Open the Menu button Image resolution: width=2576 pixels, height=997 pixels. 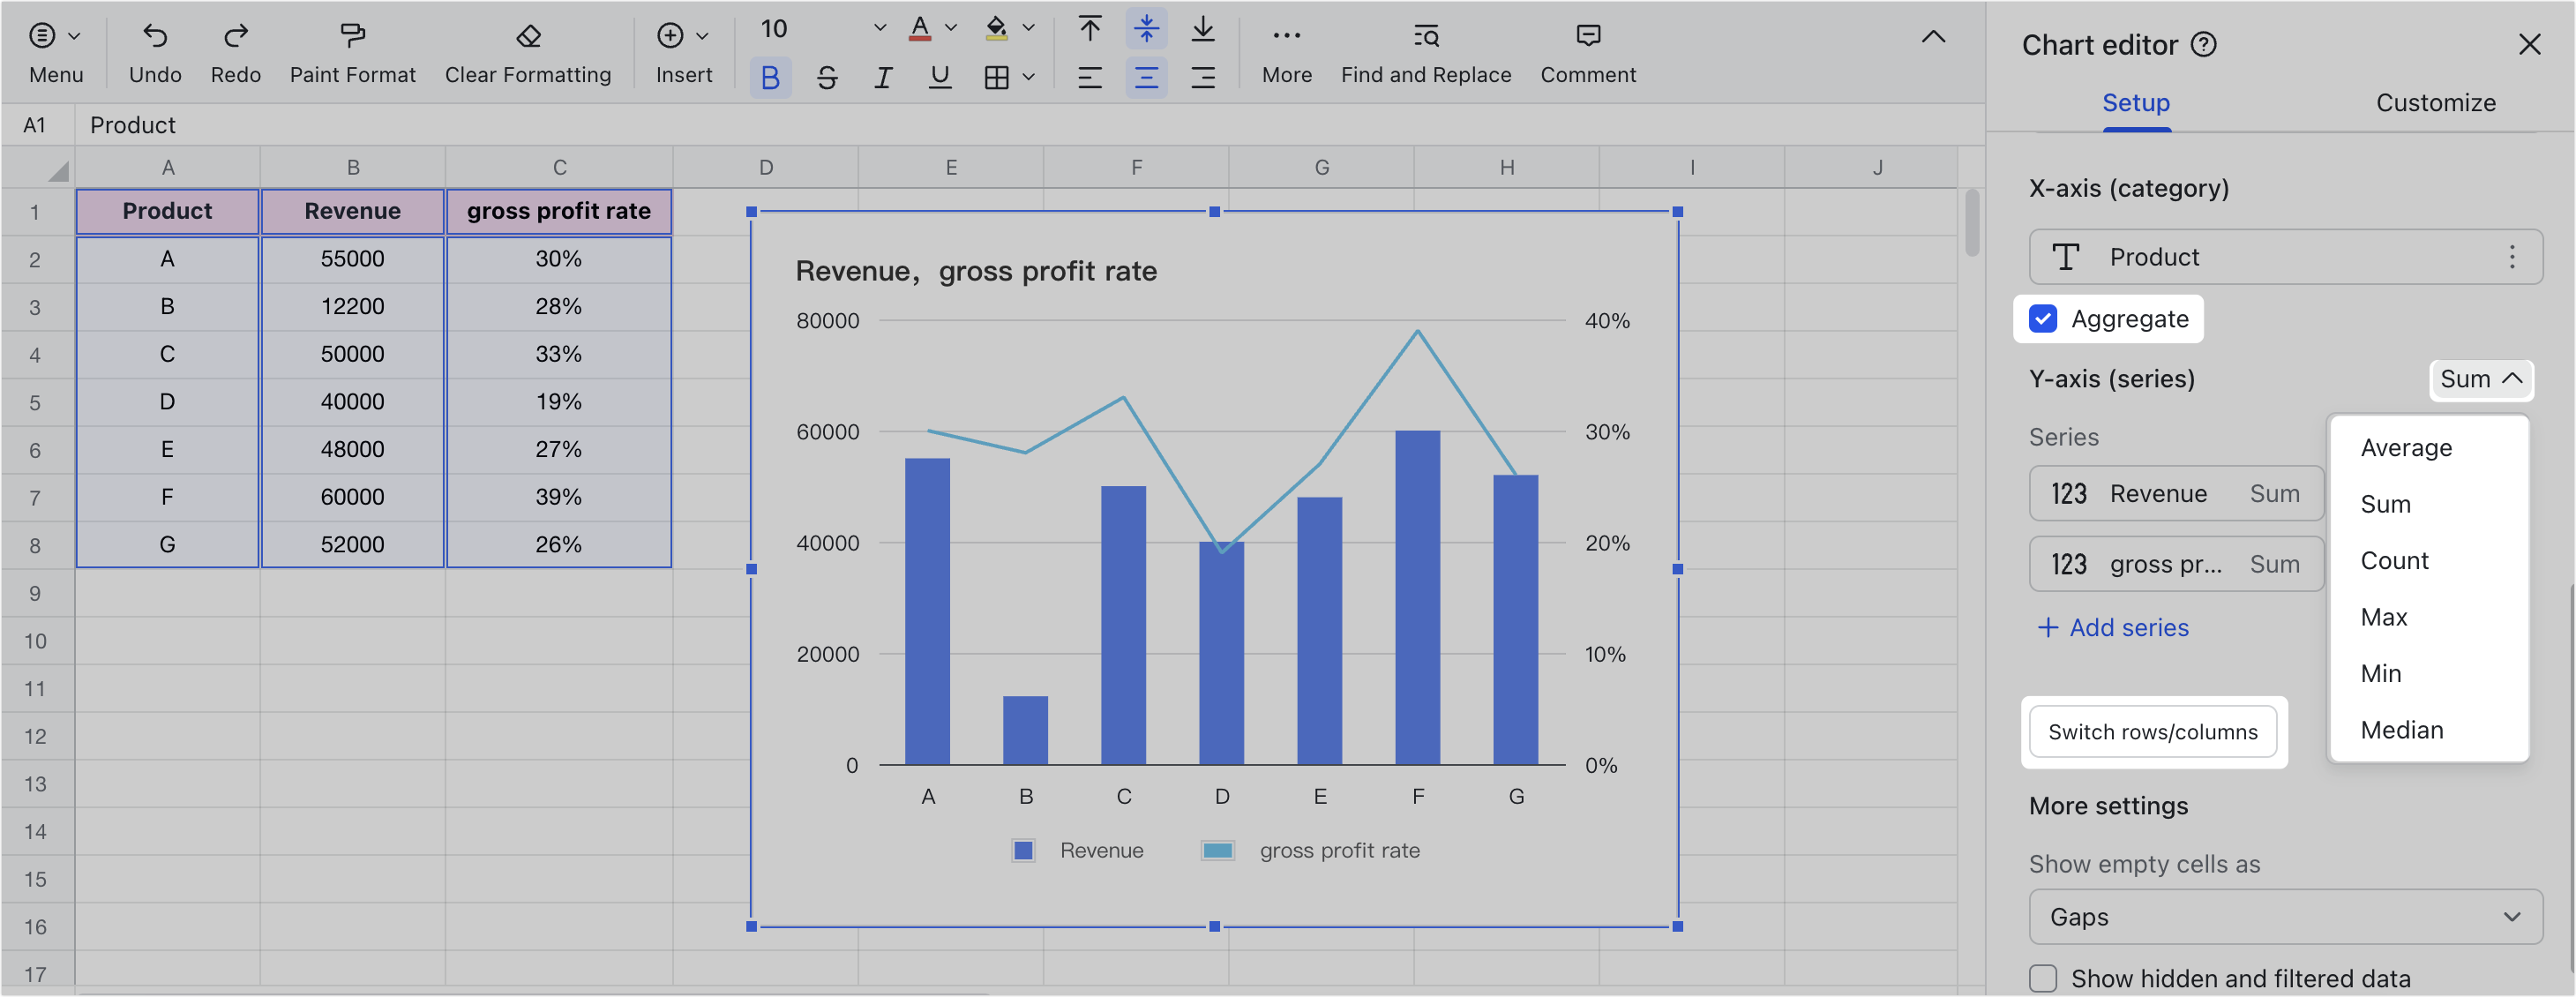(x=56, y=54)
